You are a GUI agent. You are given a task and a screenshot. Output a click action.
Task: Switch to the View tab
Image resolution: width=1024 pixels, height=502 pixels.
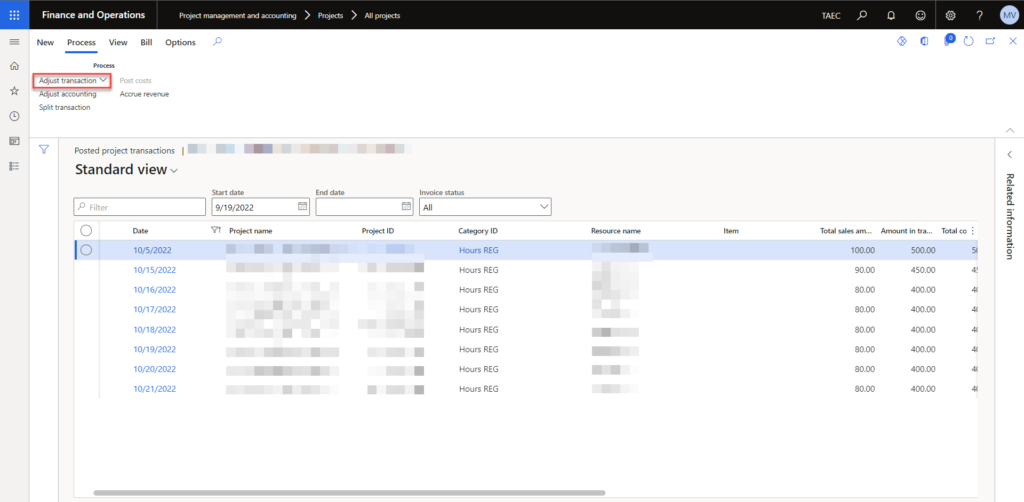click(x=118, y=42)
